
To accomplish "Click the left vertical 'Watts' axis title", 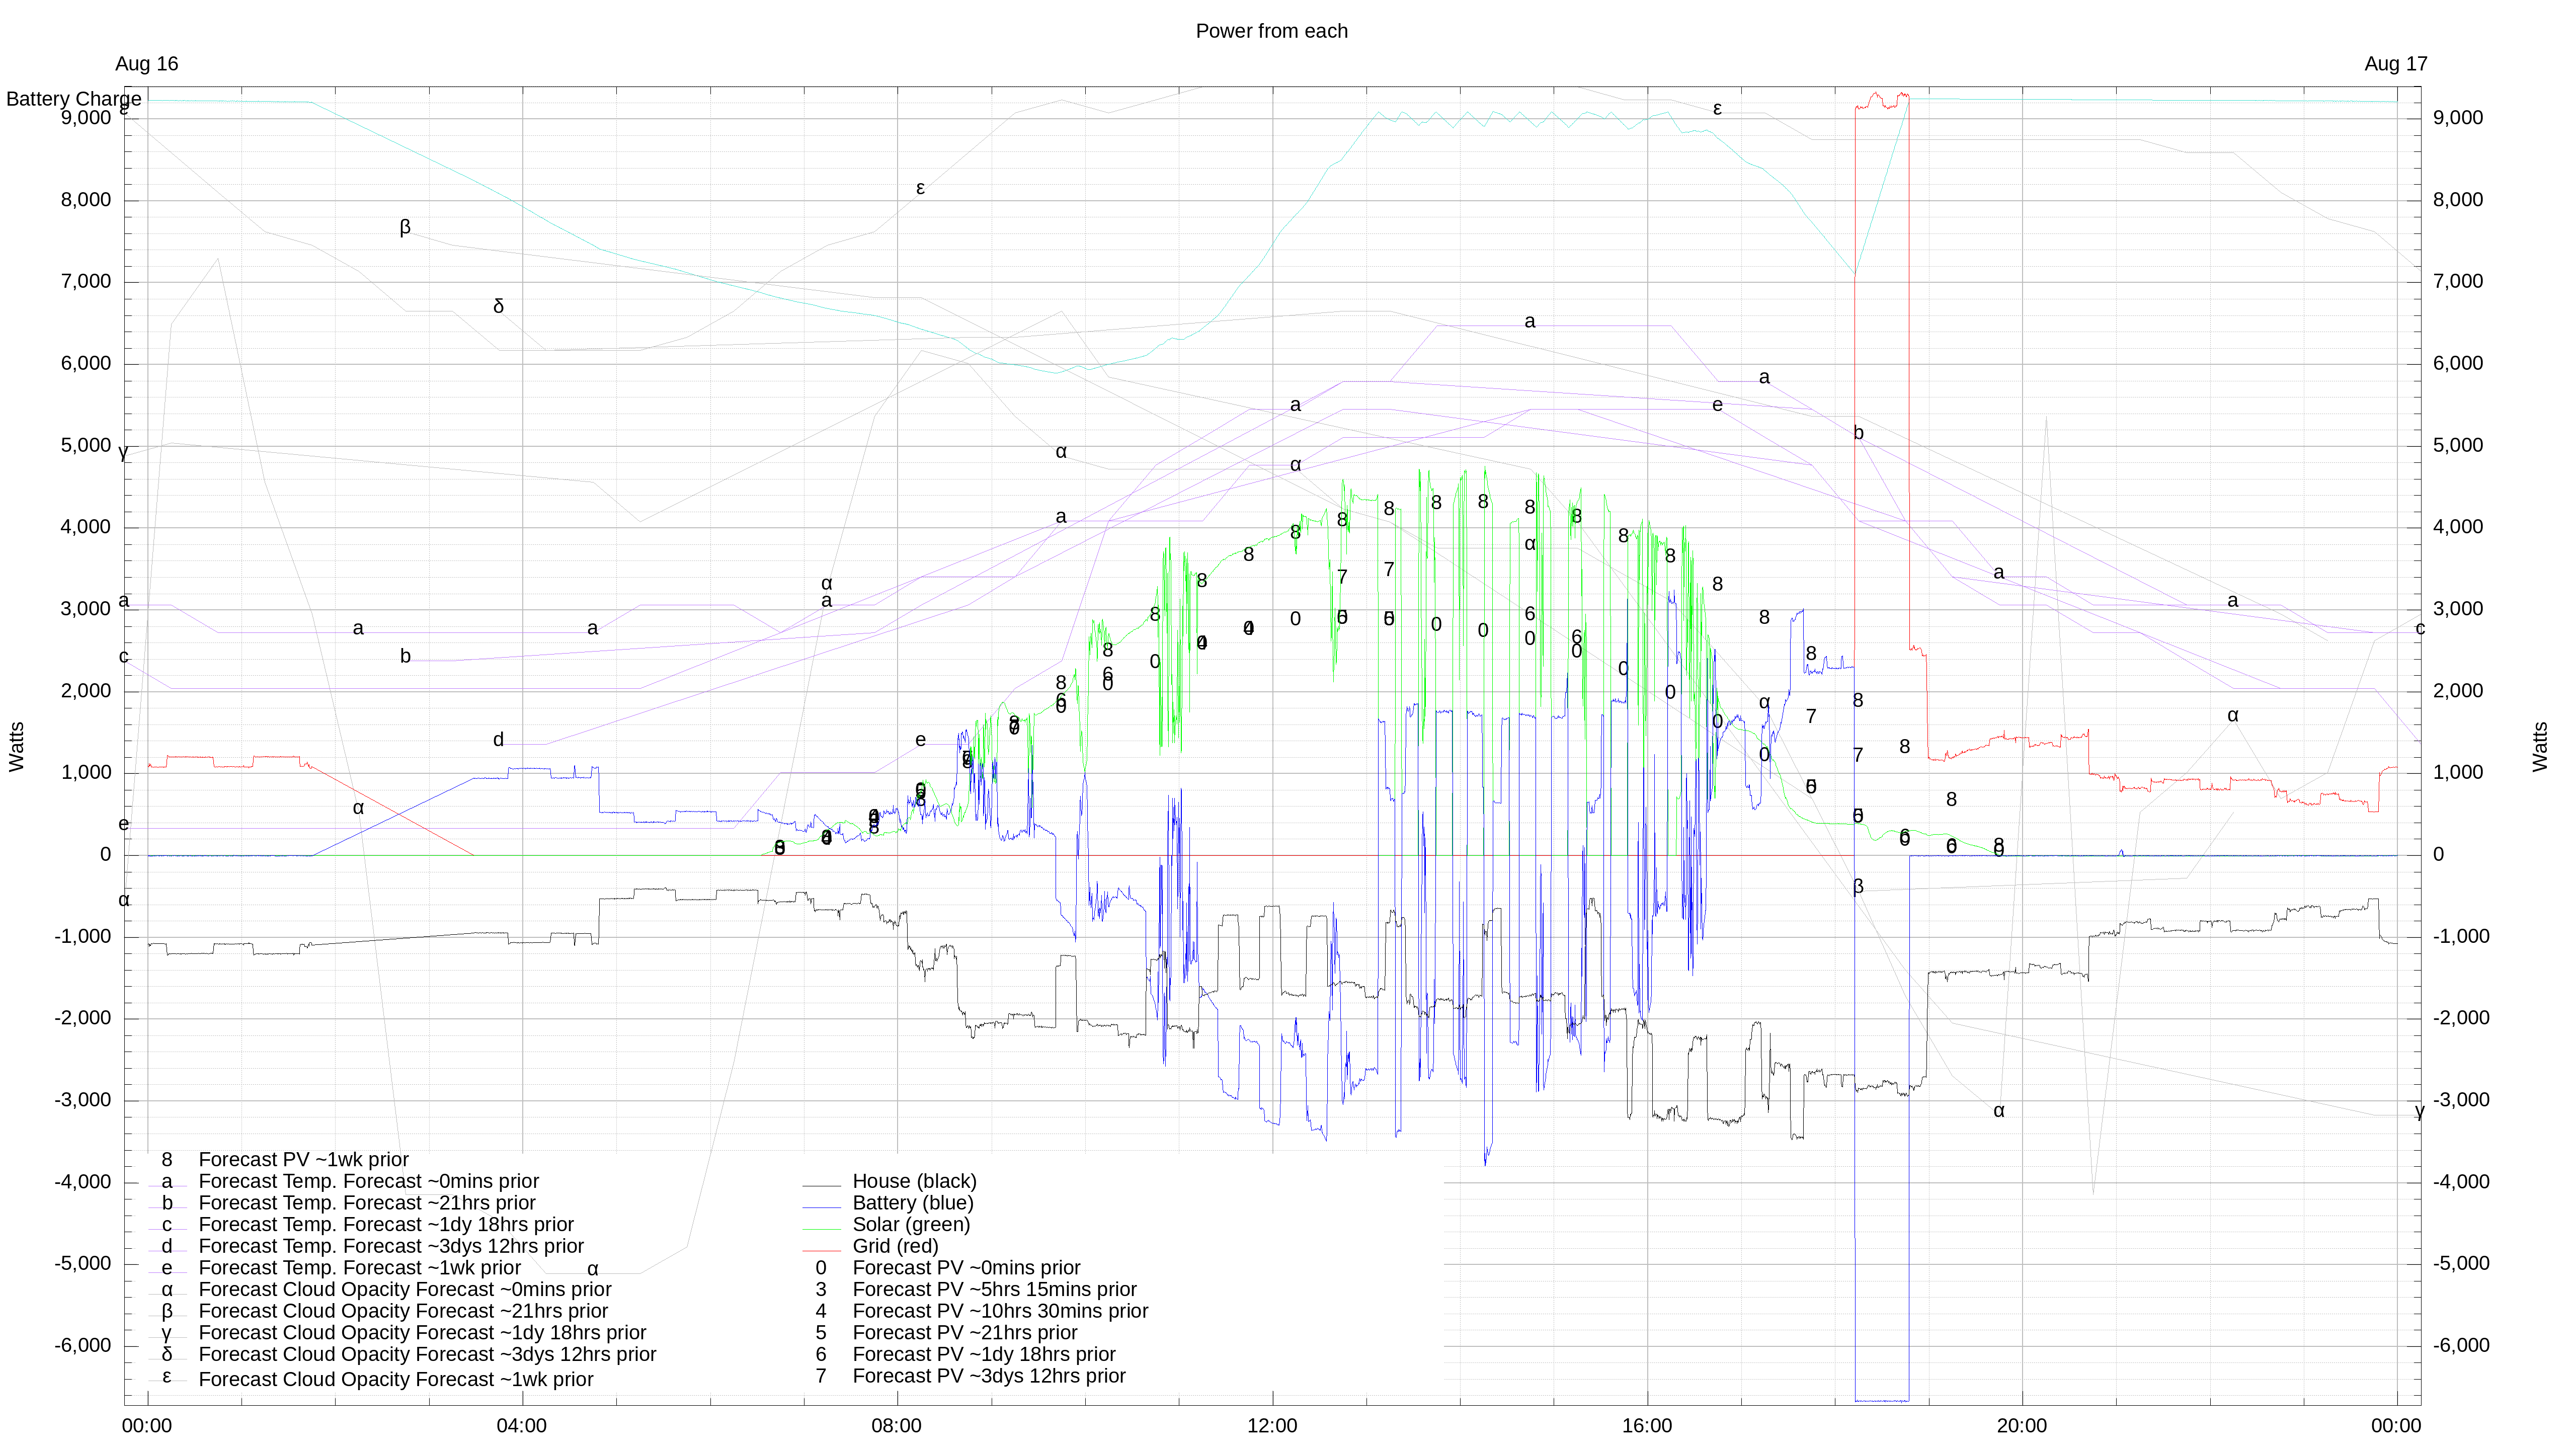I will pyautogui.click(x=17, y=747).
